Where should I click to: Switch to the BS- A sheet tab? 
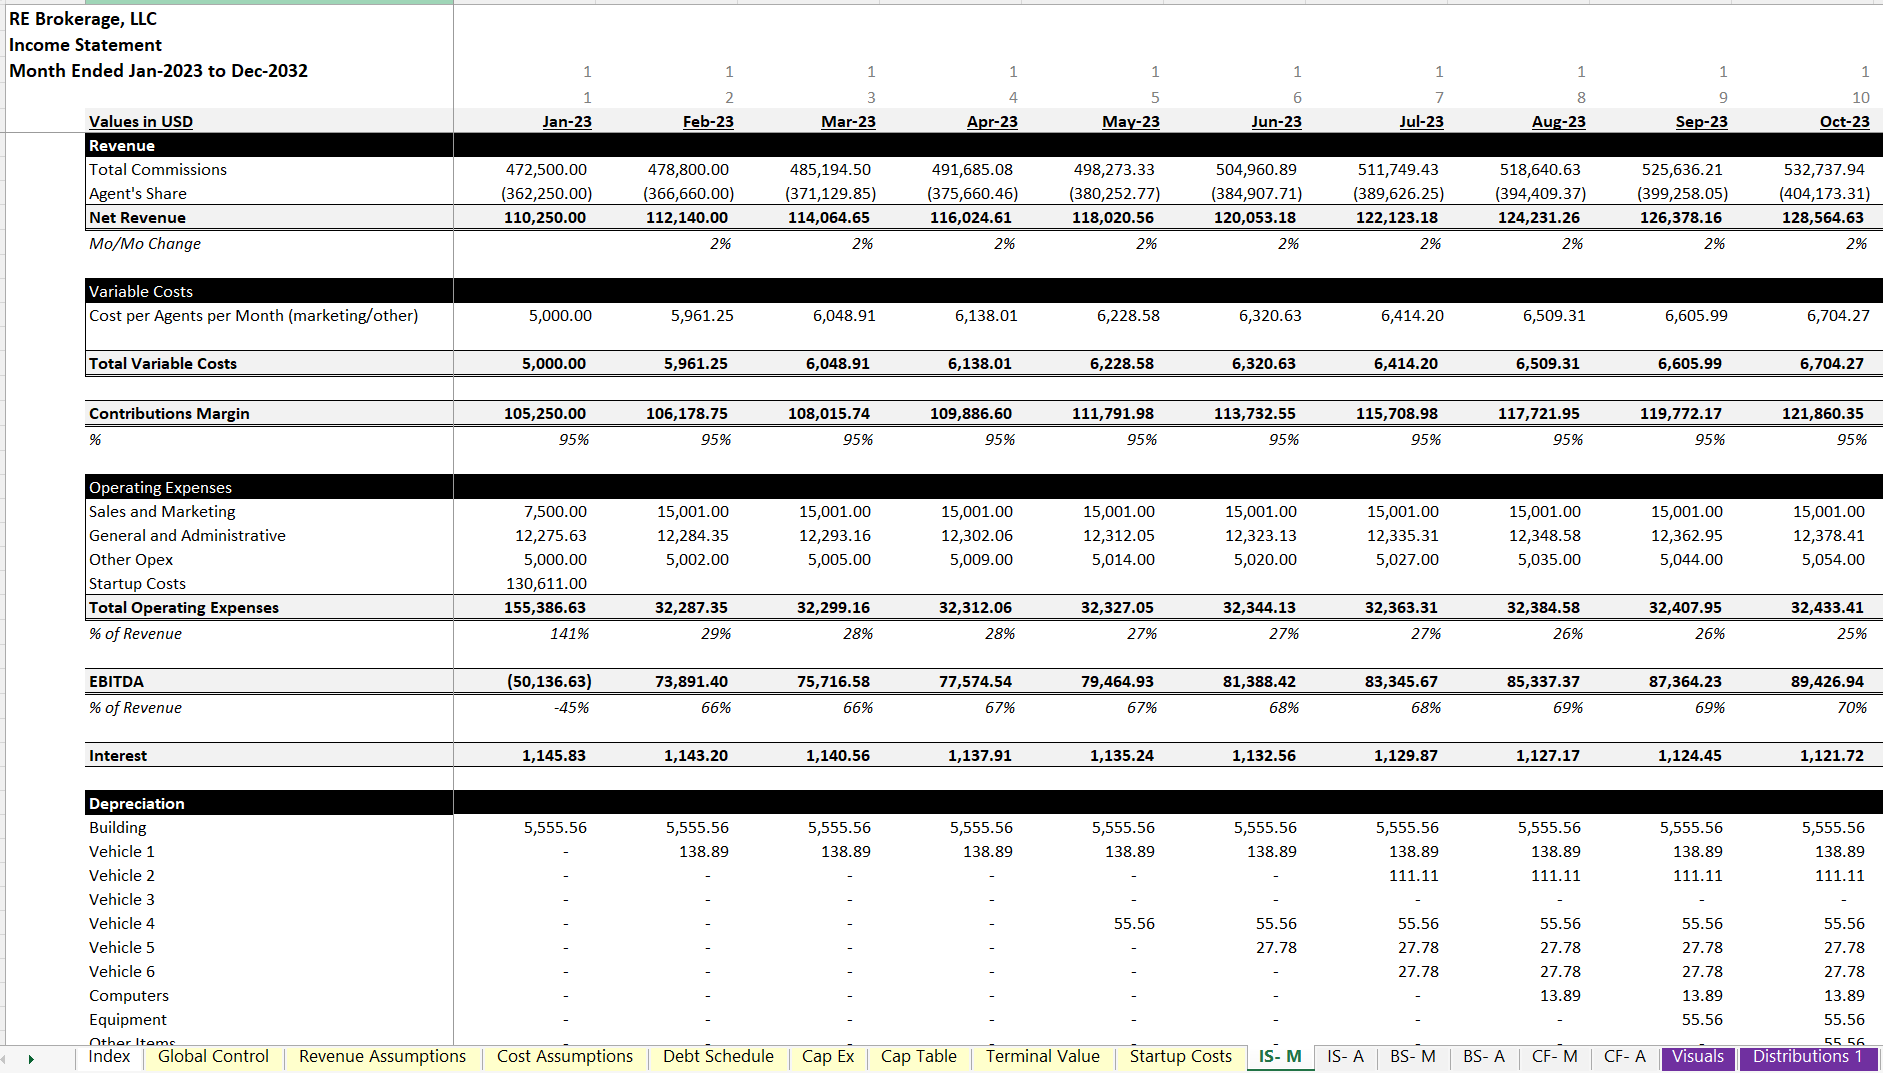[1484, 1057]
